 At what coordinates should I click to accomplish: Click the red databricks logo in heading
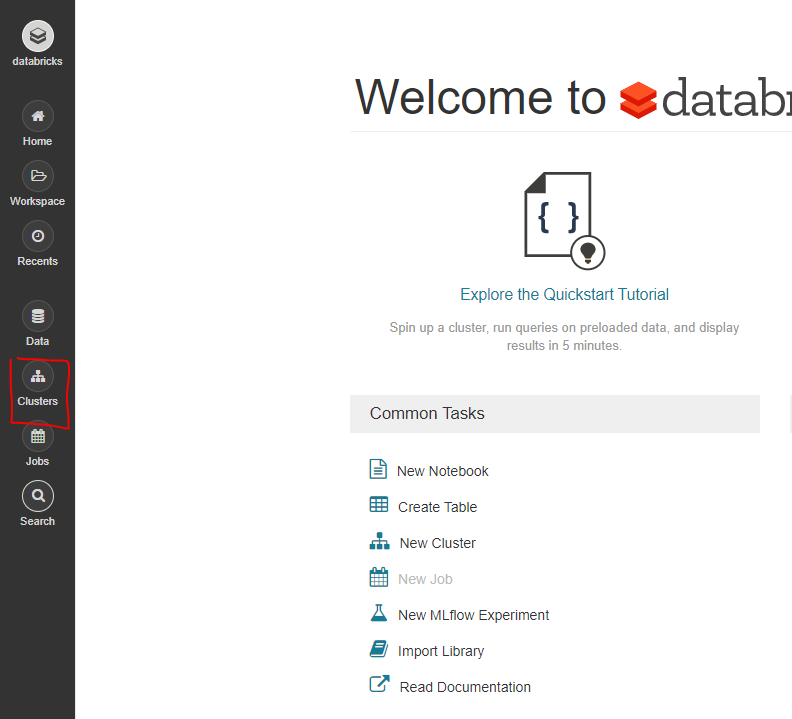tap(638, 100)
